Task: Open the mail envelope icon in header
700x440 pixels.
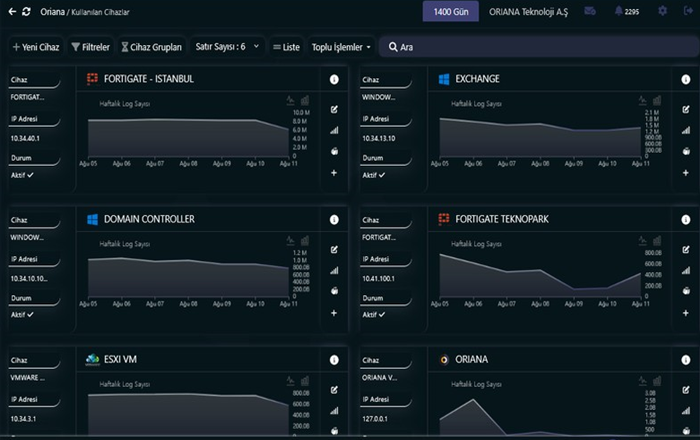Action: (x=590, y=11)
